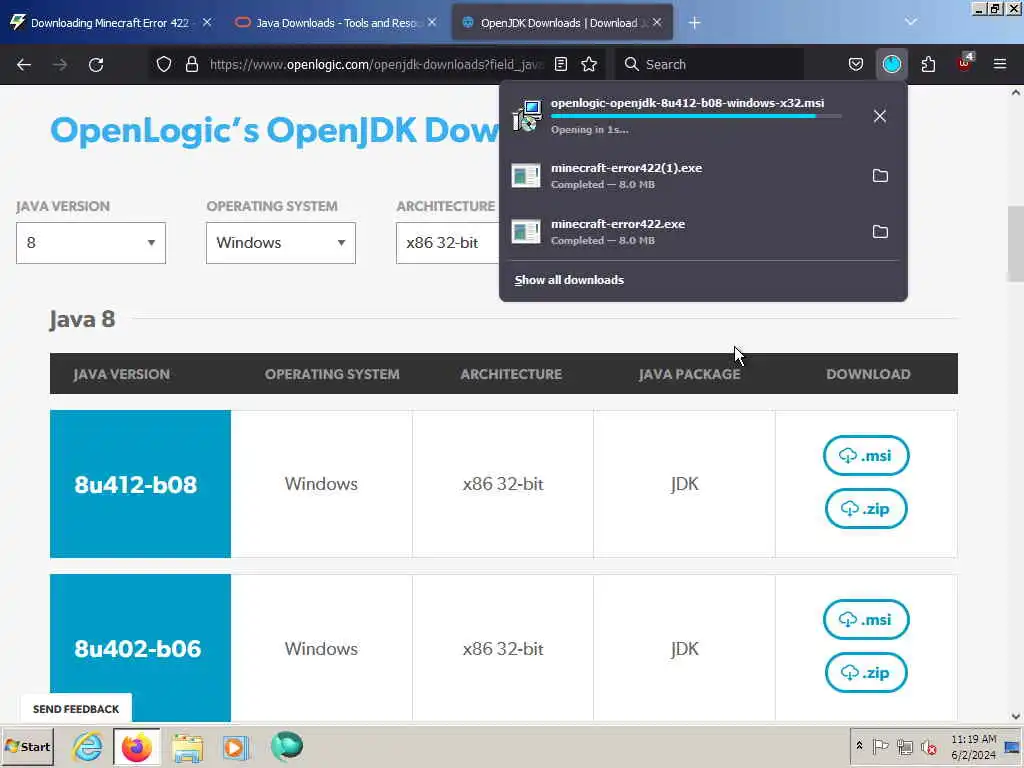
Task: Close the OpenJDK Downloads tab
Action: pos(657,22)
